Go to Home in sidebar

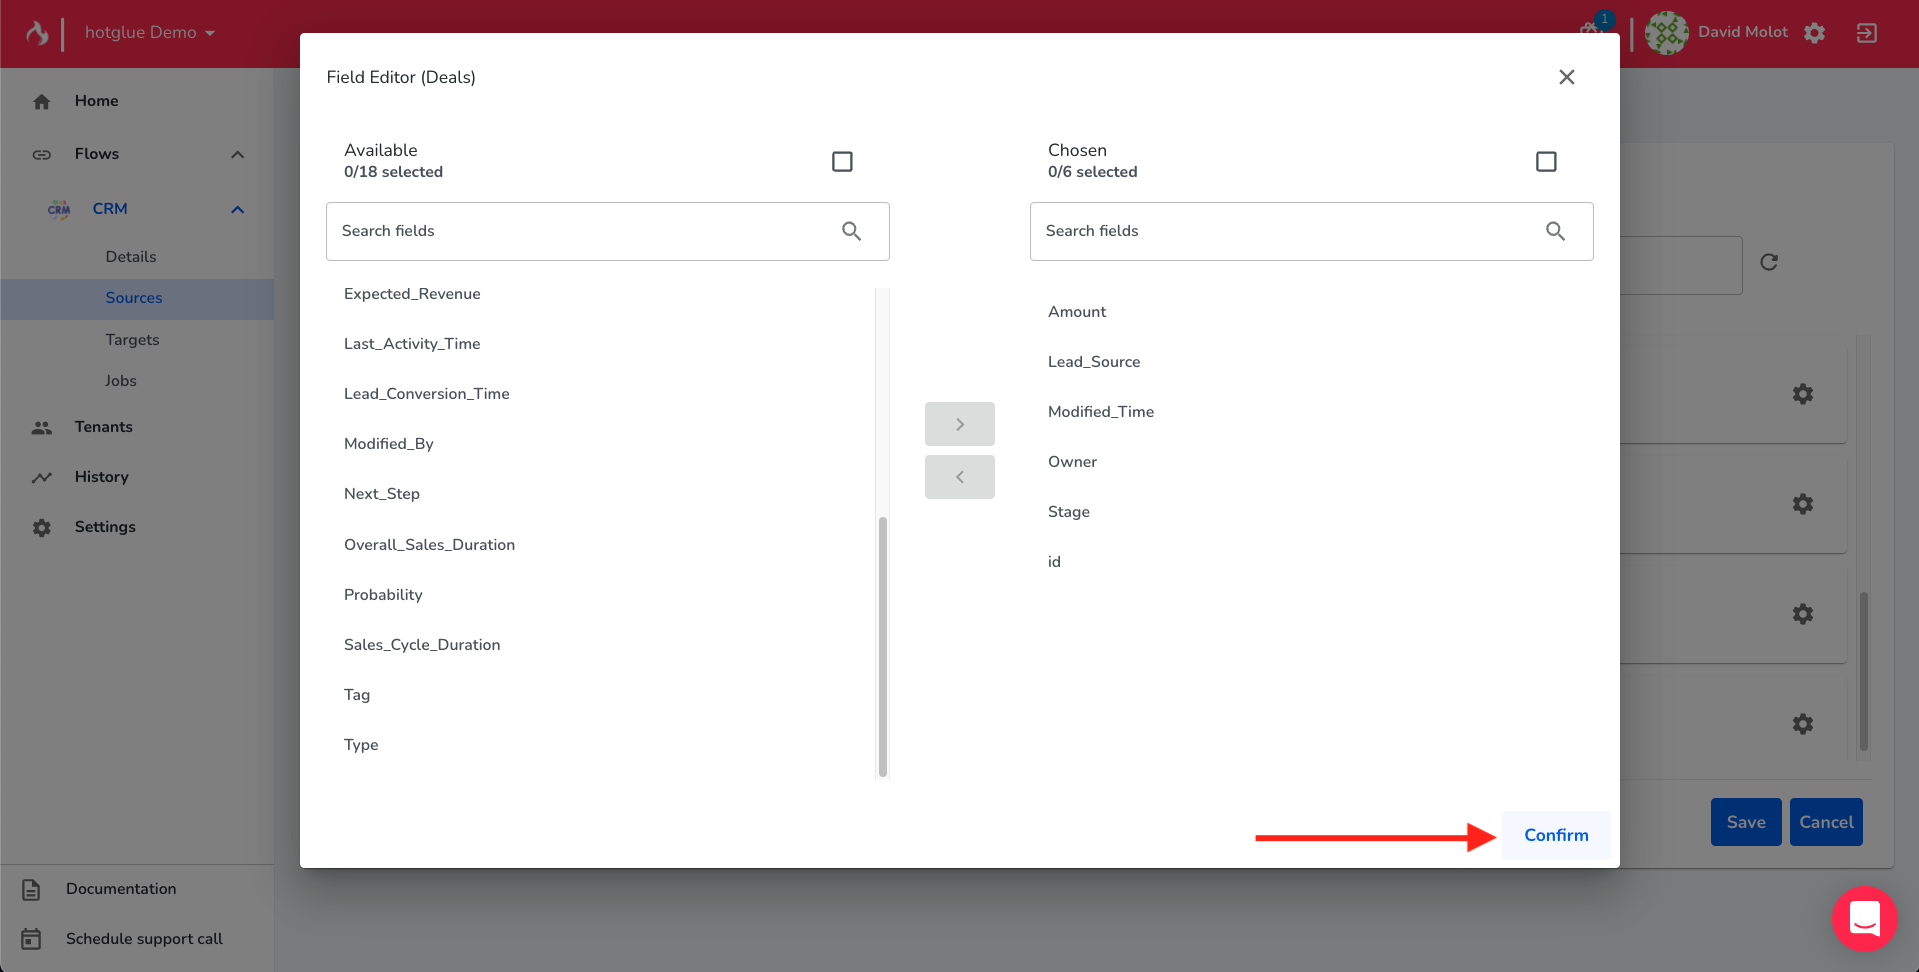[96, 101]
